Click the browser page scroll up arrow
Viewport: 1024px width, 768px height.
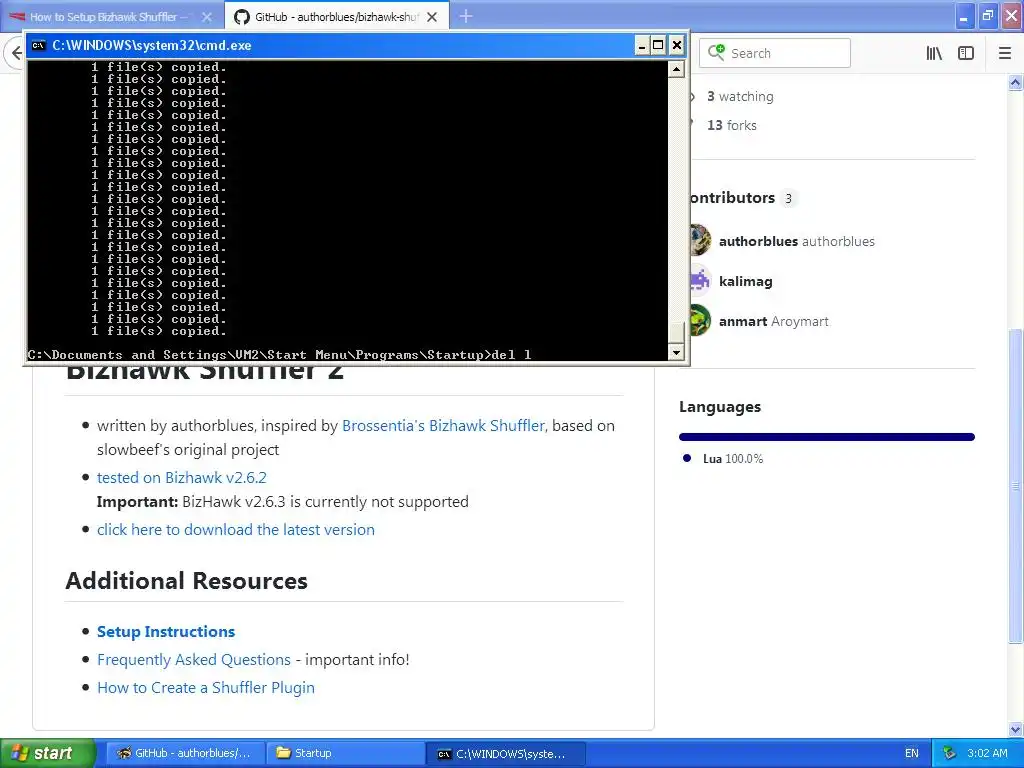1016,82
